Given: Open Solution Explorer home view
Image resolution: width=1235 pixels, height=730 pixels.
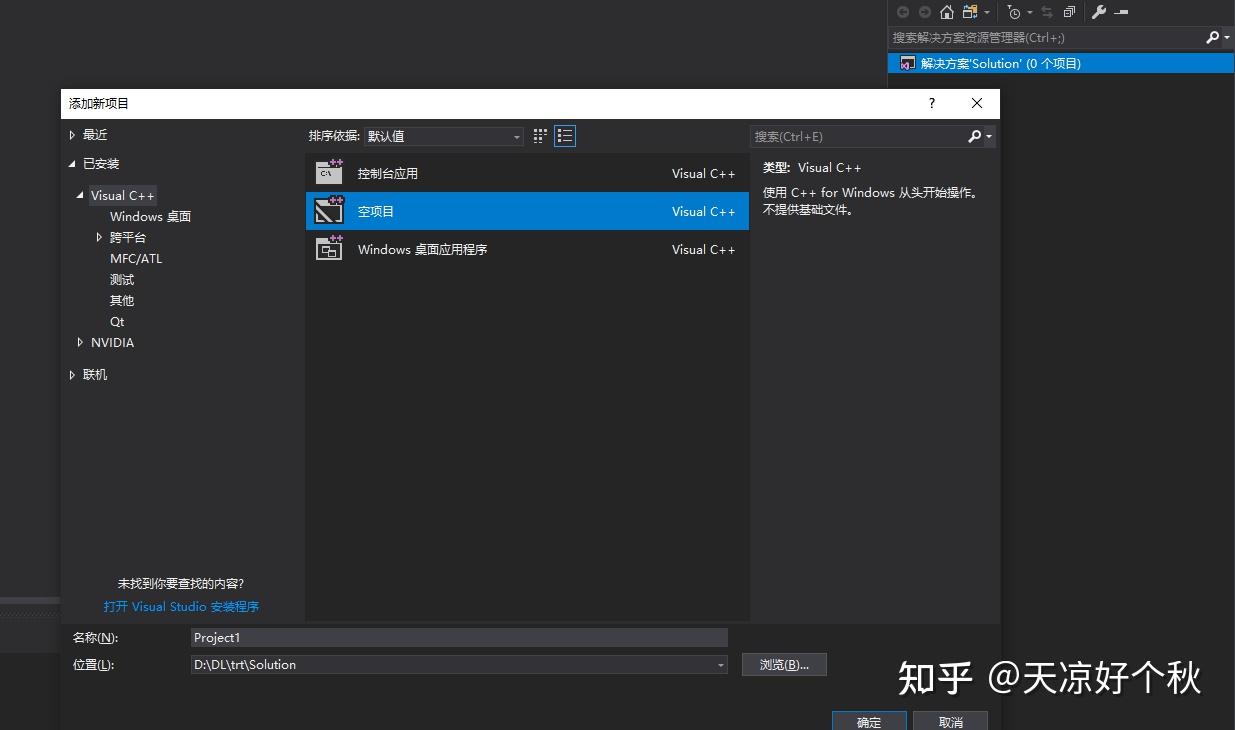Looking at the screenshot, I should click(x=947, y=12).
